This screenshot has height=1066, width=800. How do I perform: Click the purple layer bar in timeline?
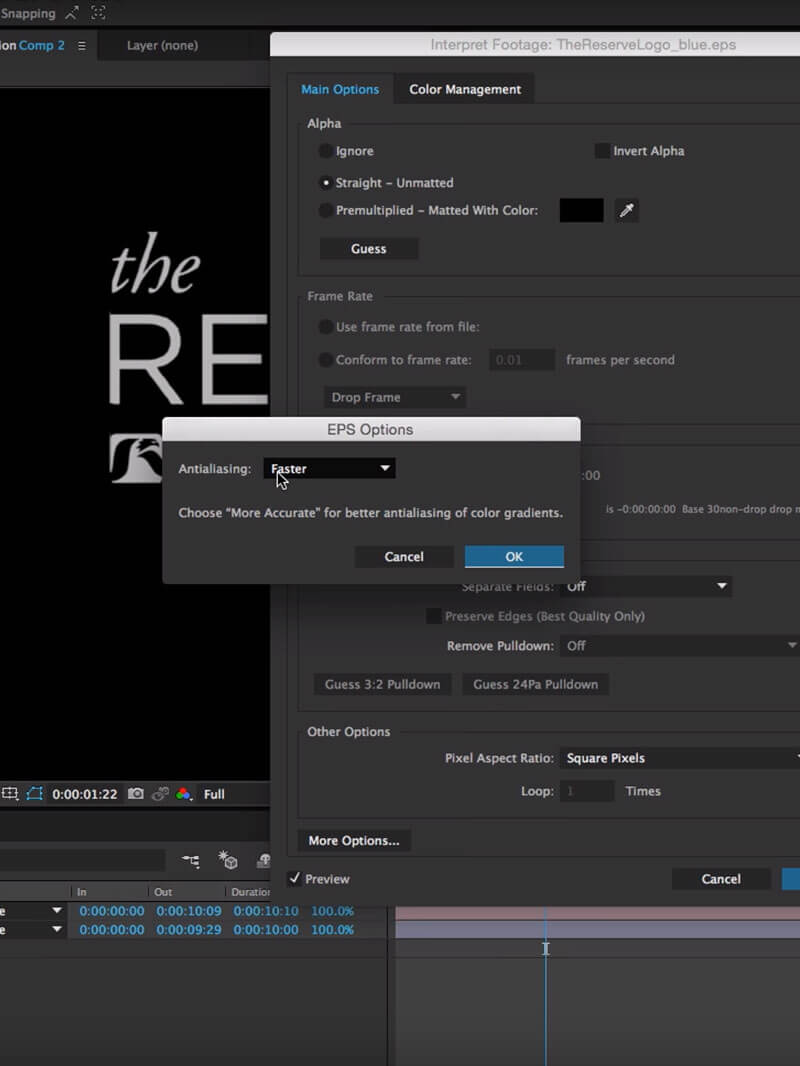pyautogui.click(x=597, y=929)
